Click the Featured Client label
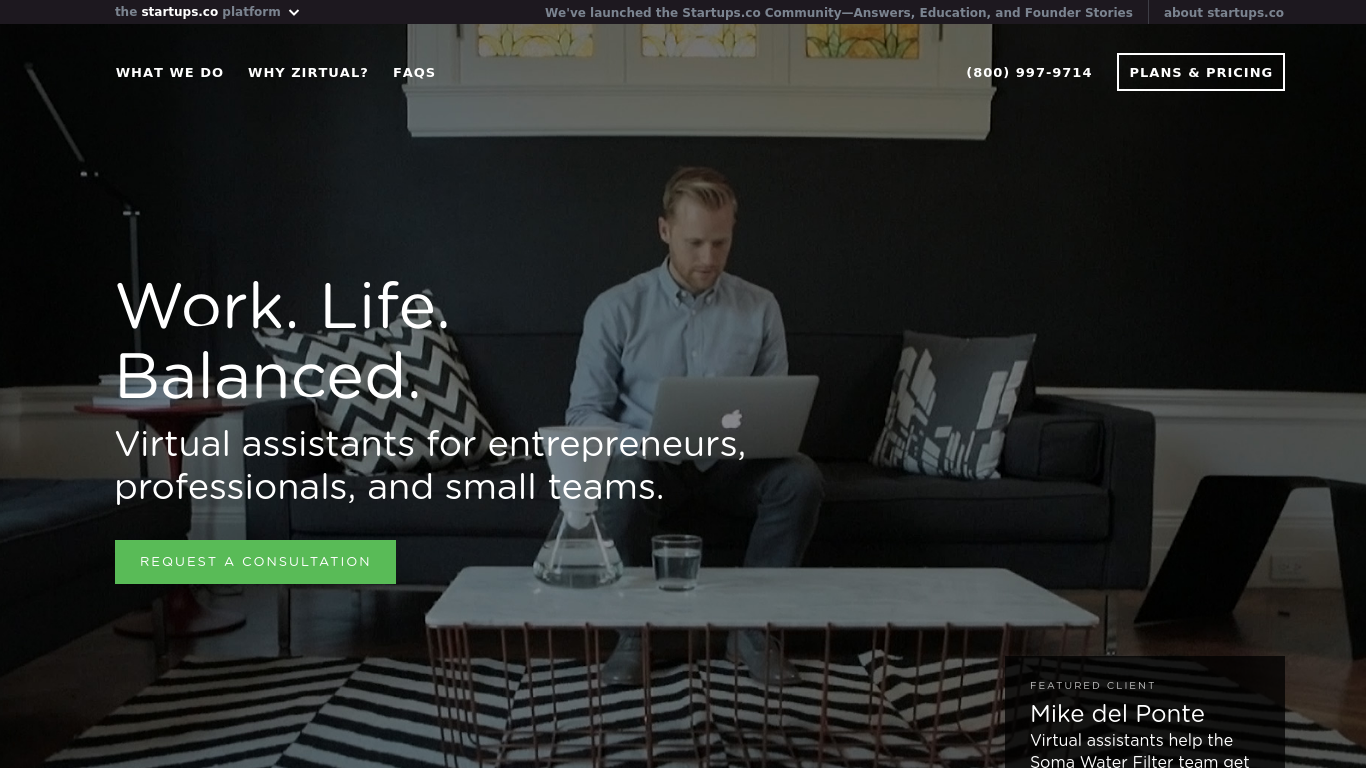Screen dimensions: 1366x768 1093,686
